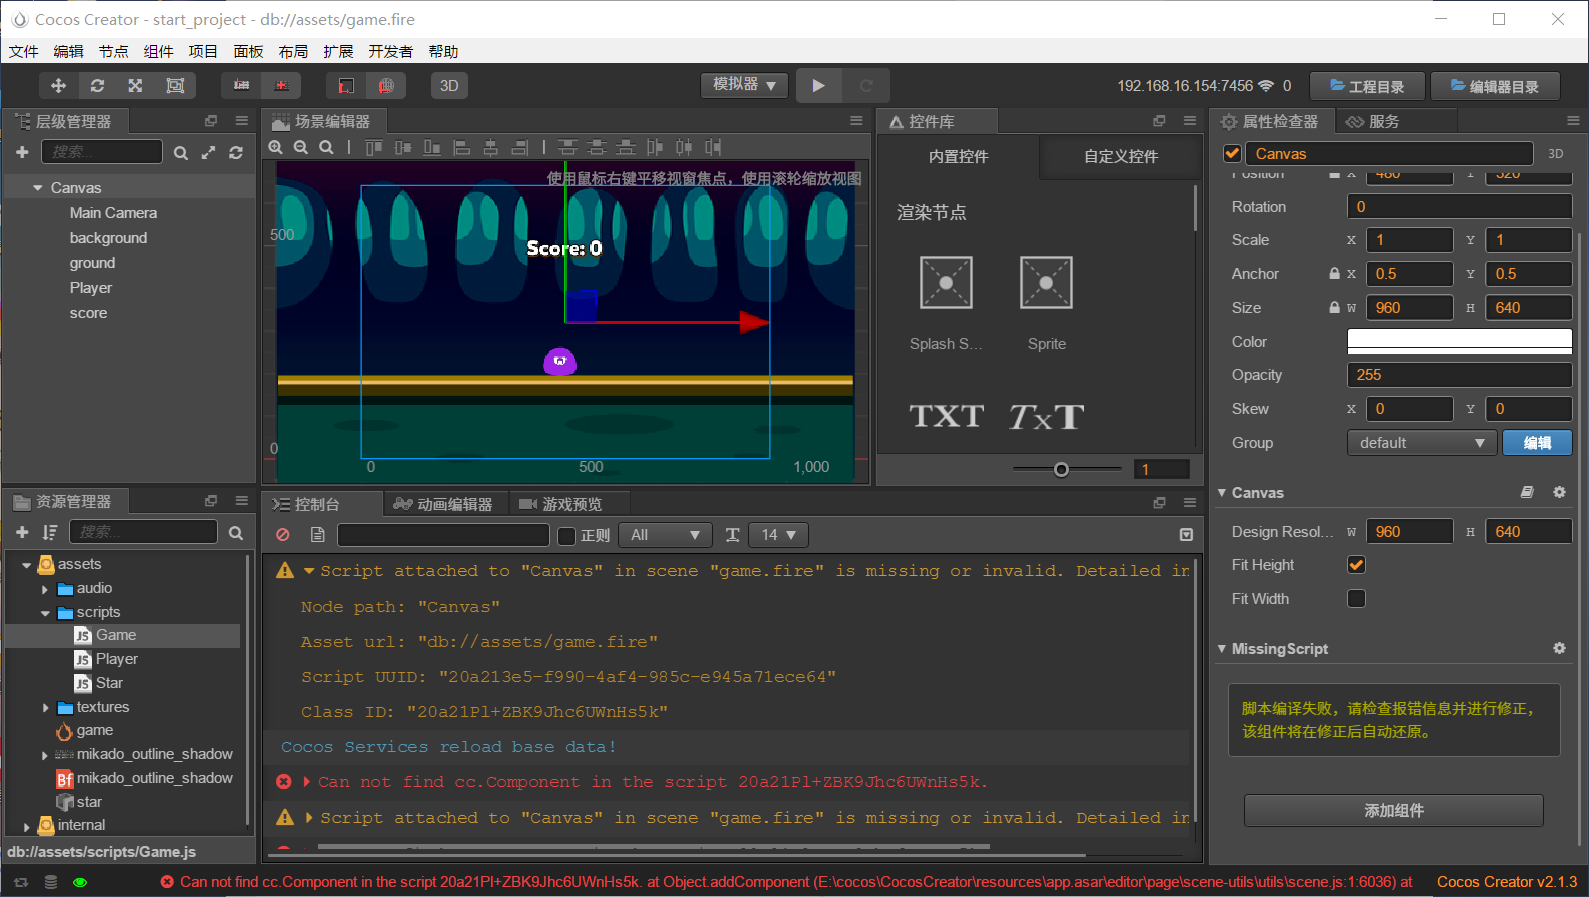Select the rotate transform tool
The image size is (1589, 897).
pos(97,86)
